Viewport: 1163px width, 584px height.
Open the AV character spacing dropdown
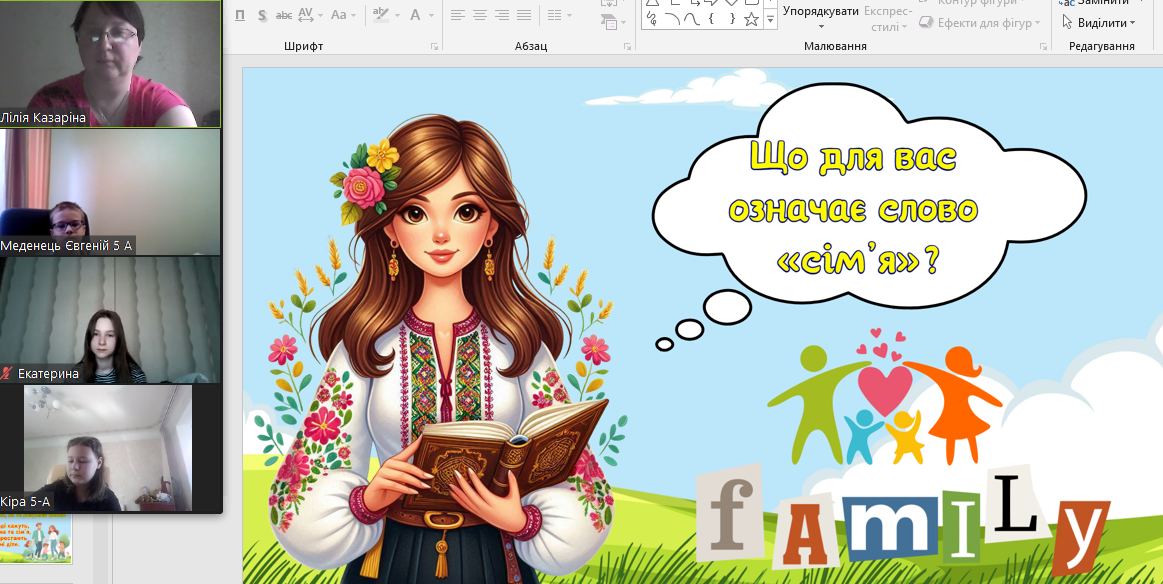310,15
